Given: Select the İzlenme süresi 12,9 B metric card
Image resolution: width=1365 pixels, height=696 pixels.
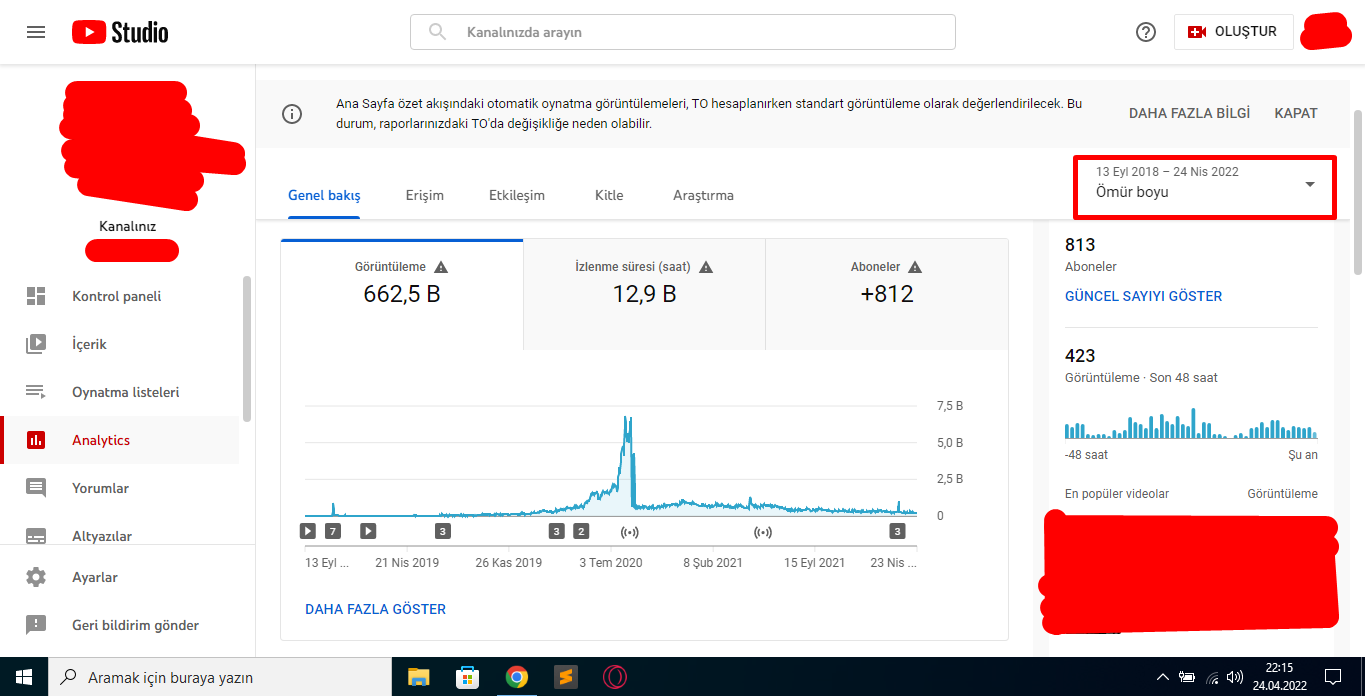Looking at the screenshot, I should click(x=644, y=294).
